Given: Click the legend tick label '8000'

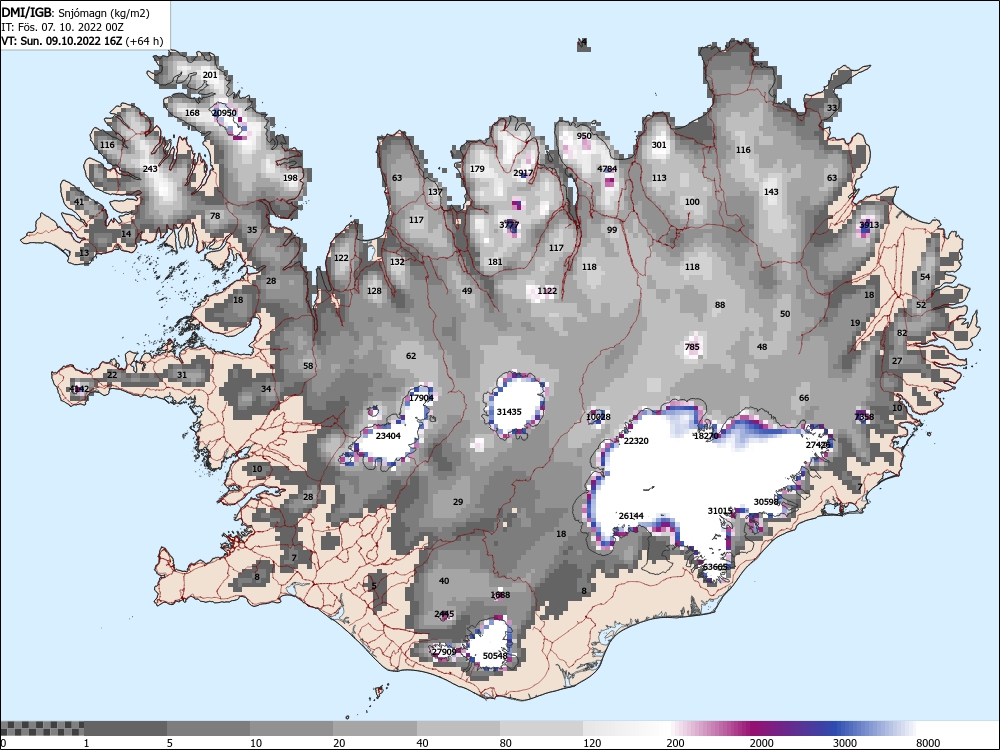Looking at the screenshot, I should 928,743.
